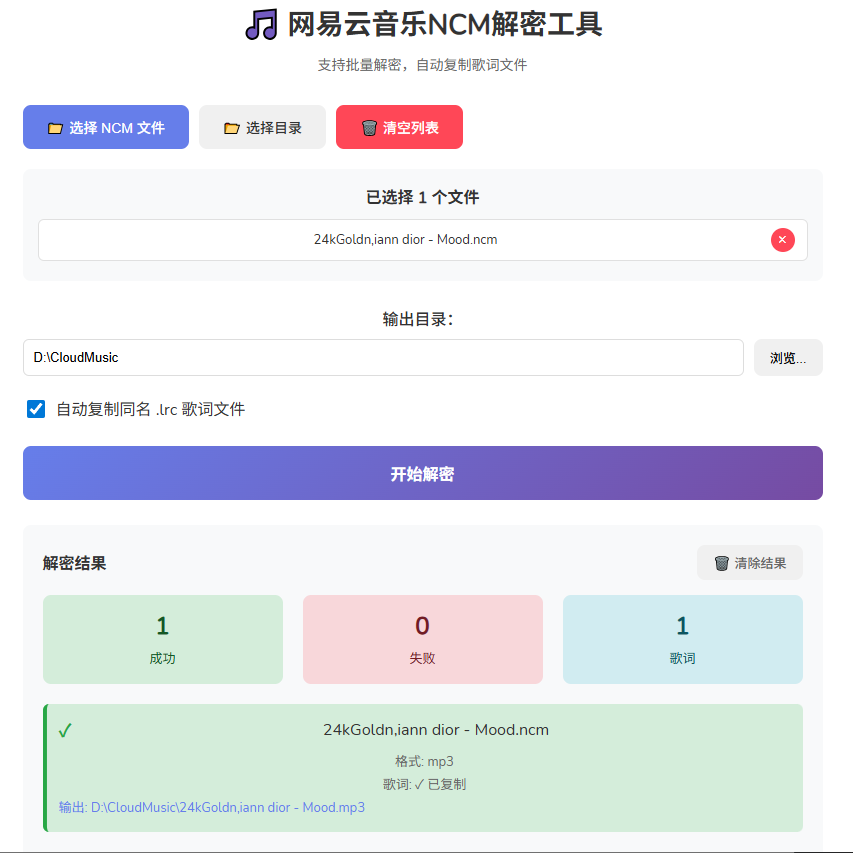Click the 失败 count card
The image size is (853, 853).
click(x=423, y=639)
